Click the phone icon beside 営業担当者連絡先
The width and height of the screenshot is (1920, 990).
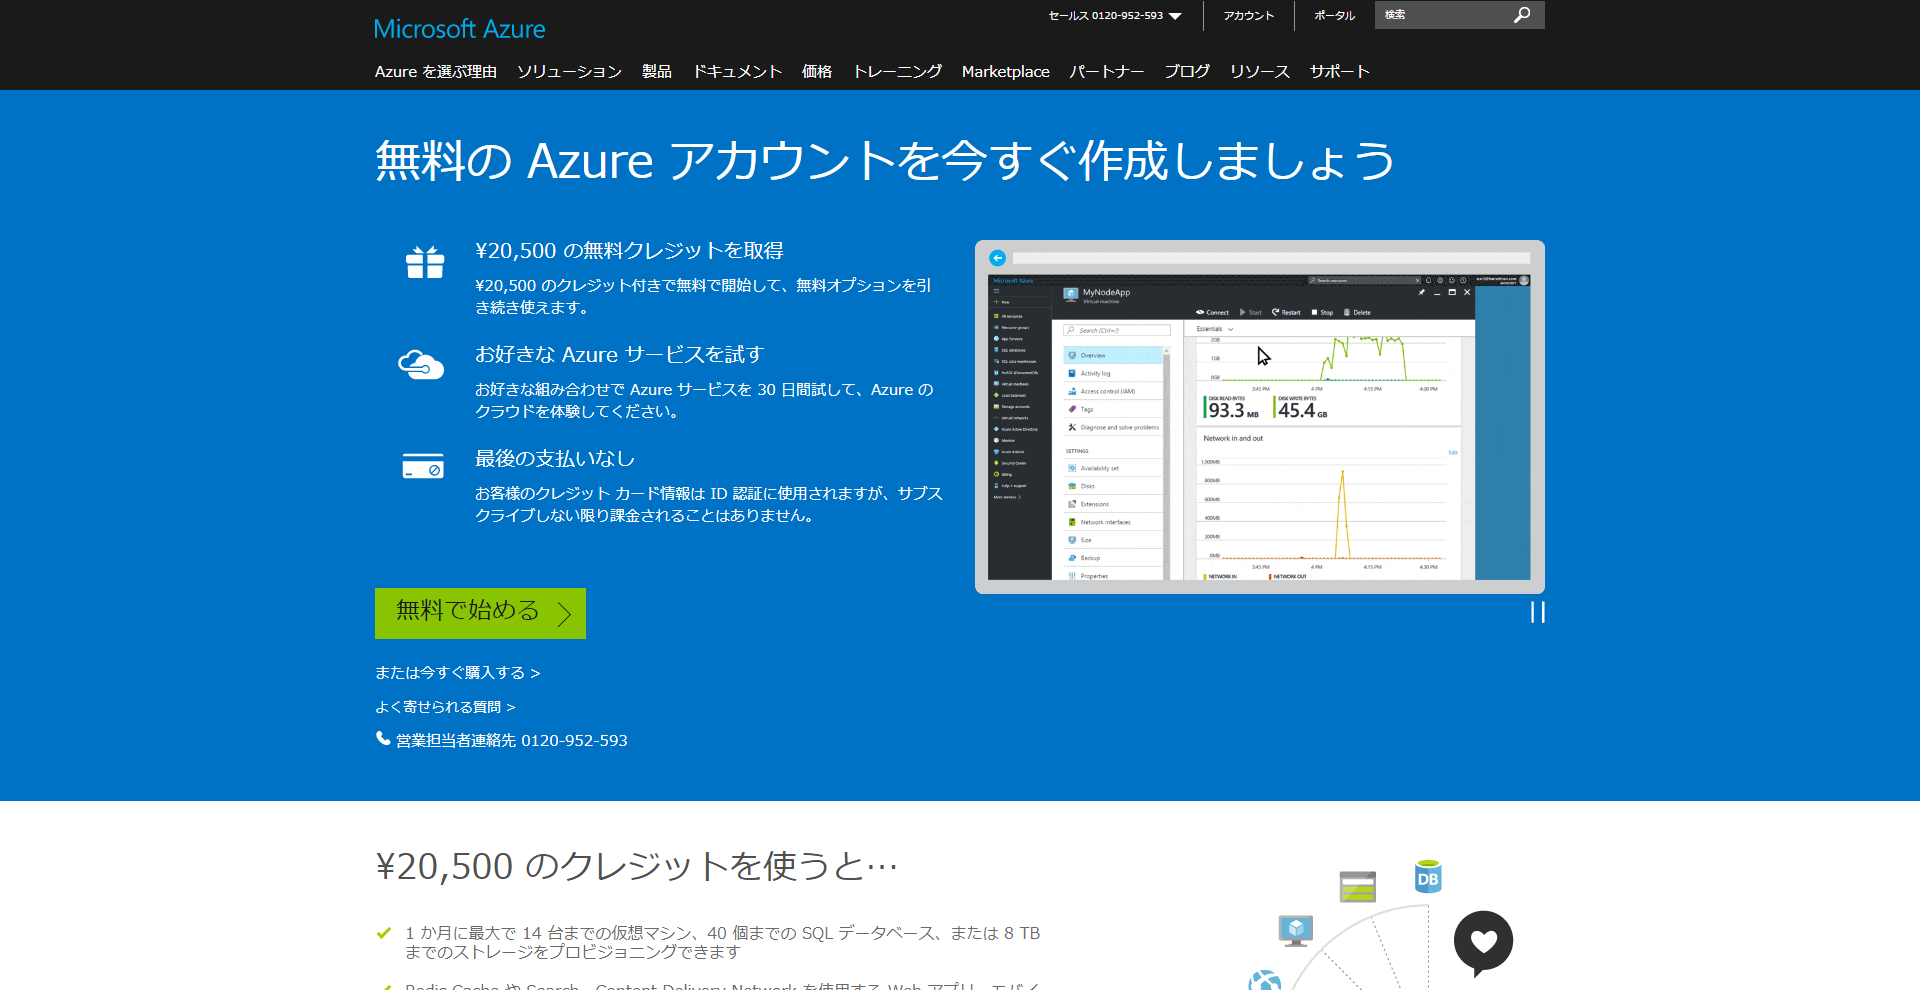pyautogui.click(x=382, y=739)
